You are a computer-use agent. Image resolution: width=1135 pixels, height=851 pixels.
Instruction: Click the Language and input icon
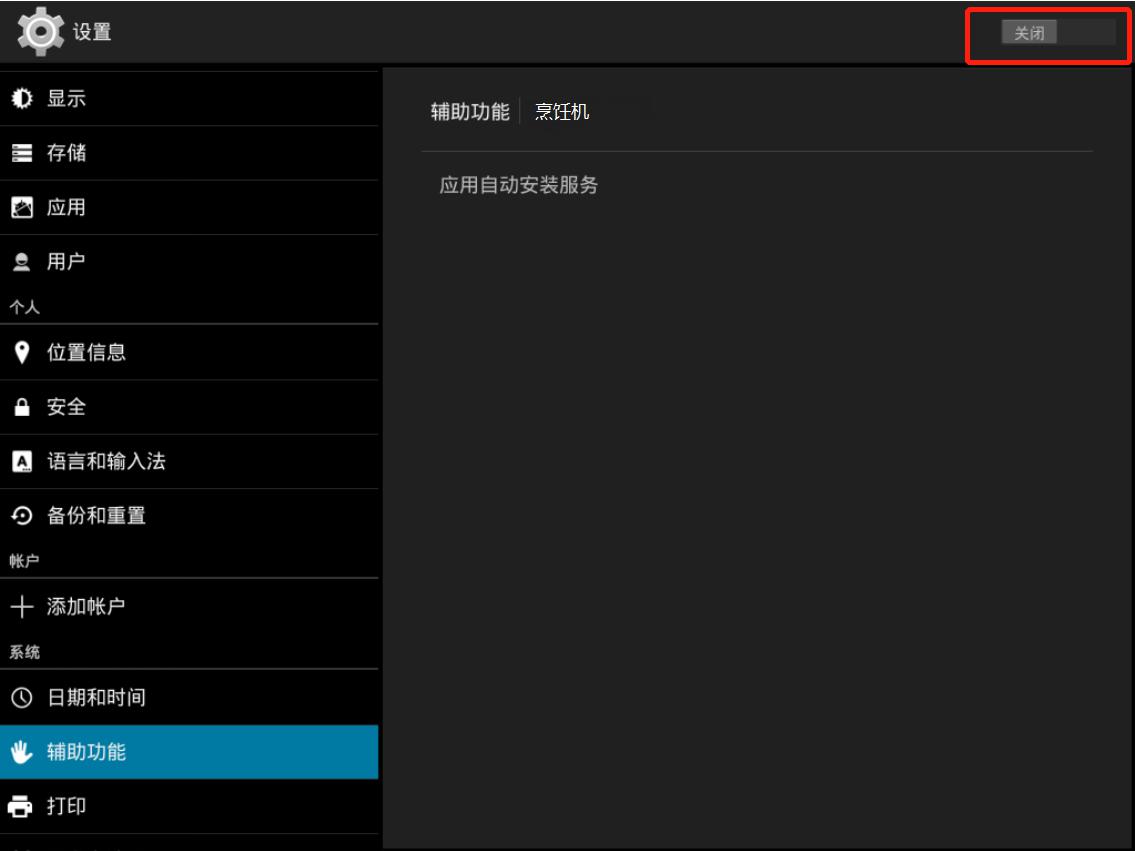(21, 462)
